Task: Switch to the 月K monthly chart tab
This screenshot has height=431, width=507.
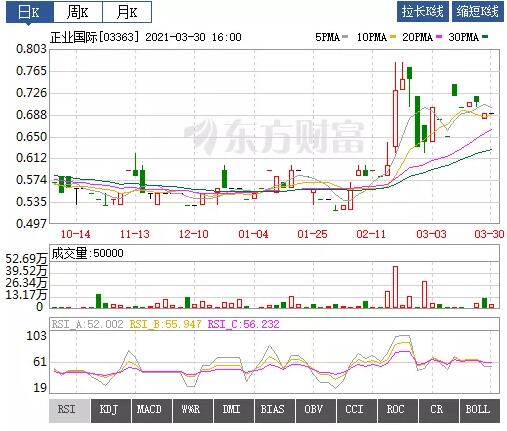Action: pyautogui.click(x=127, y=12)
